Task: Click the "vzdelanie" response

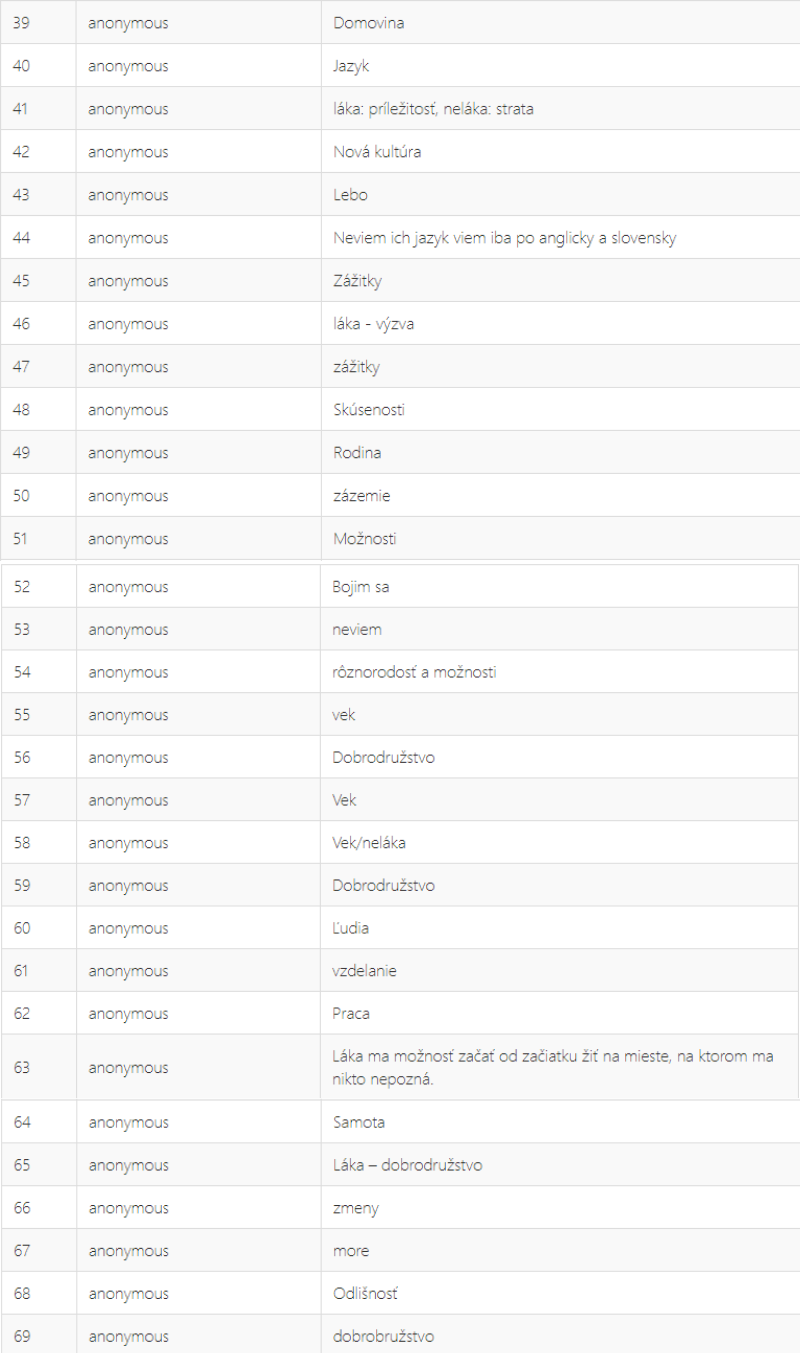Action: click(x=364, y=971)
